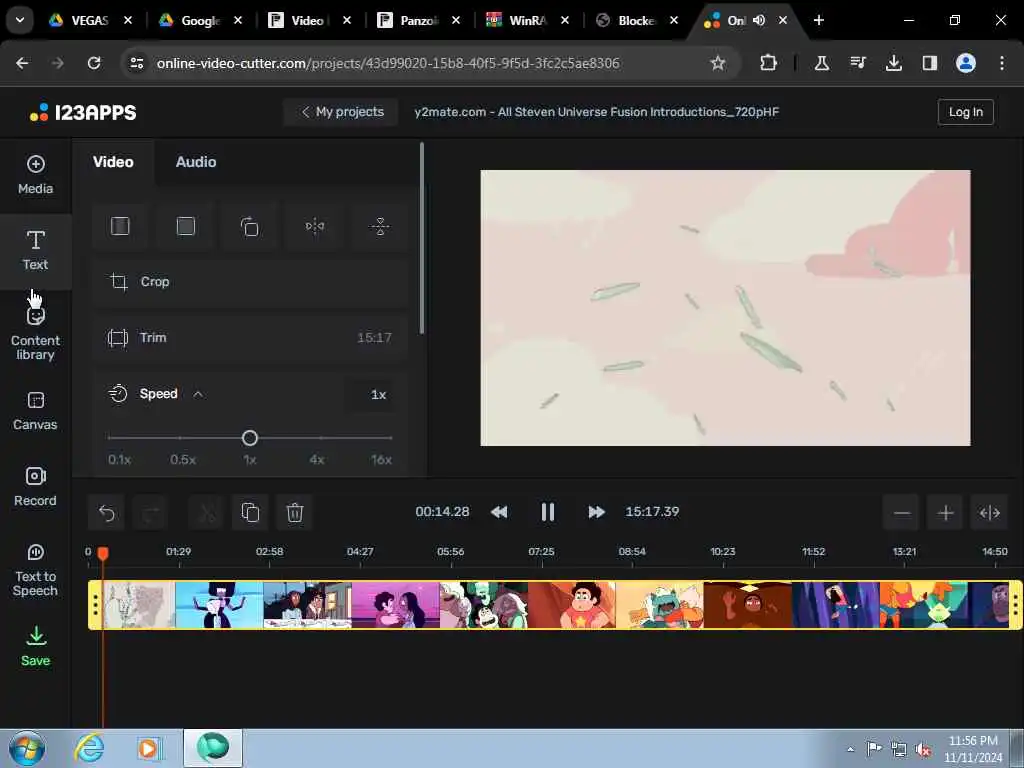Viewport: 1024px width, 768px height.
Task: Open the tab search dropdown
Action: click(x=20, y=20)
